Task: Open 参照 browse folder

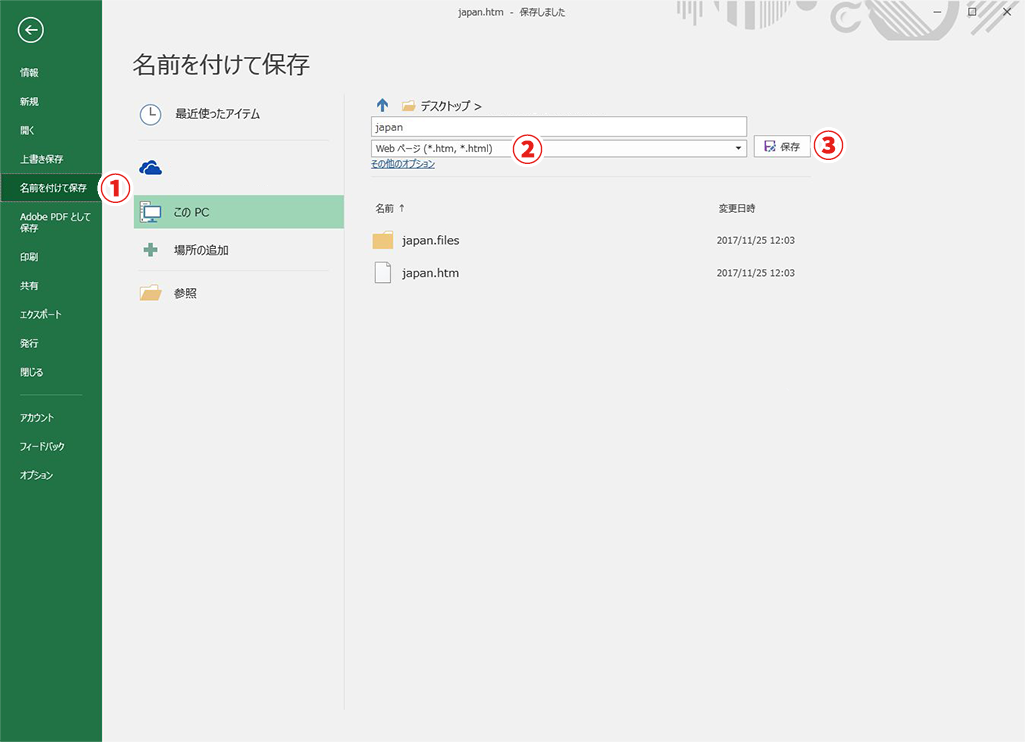Action: pos(185,293)
